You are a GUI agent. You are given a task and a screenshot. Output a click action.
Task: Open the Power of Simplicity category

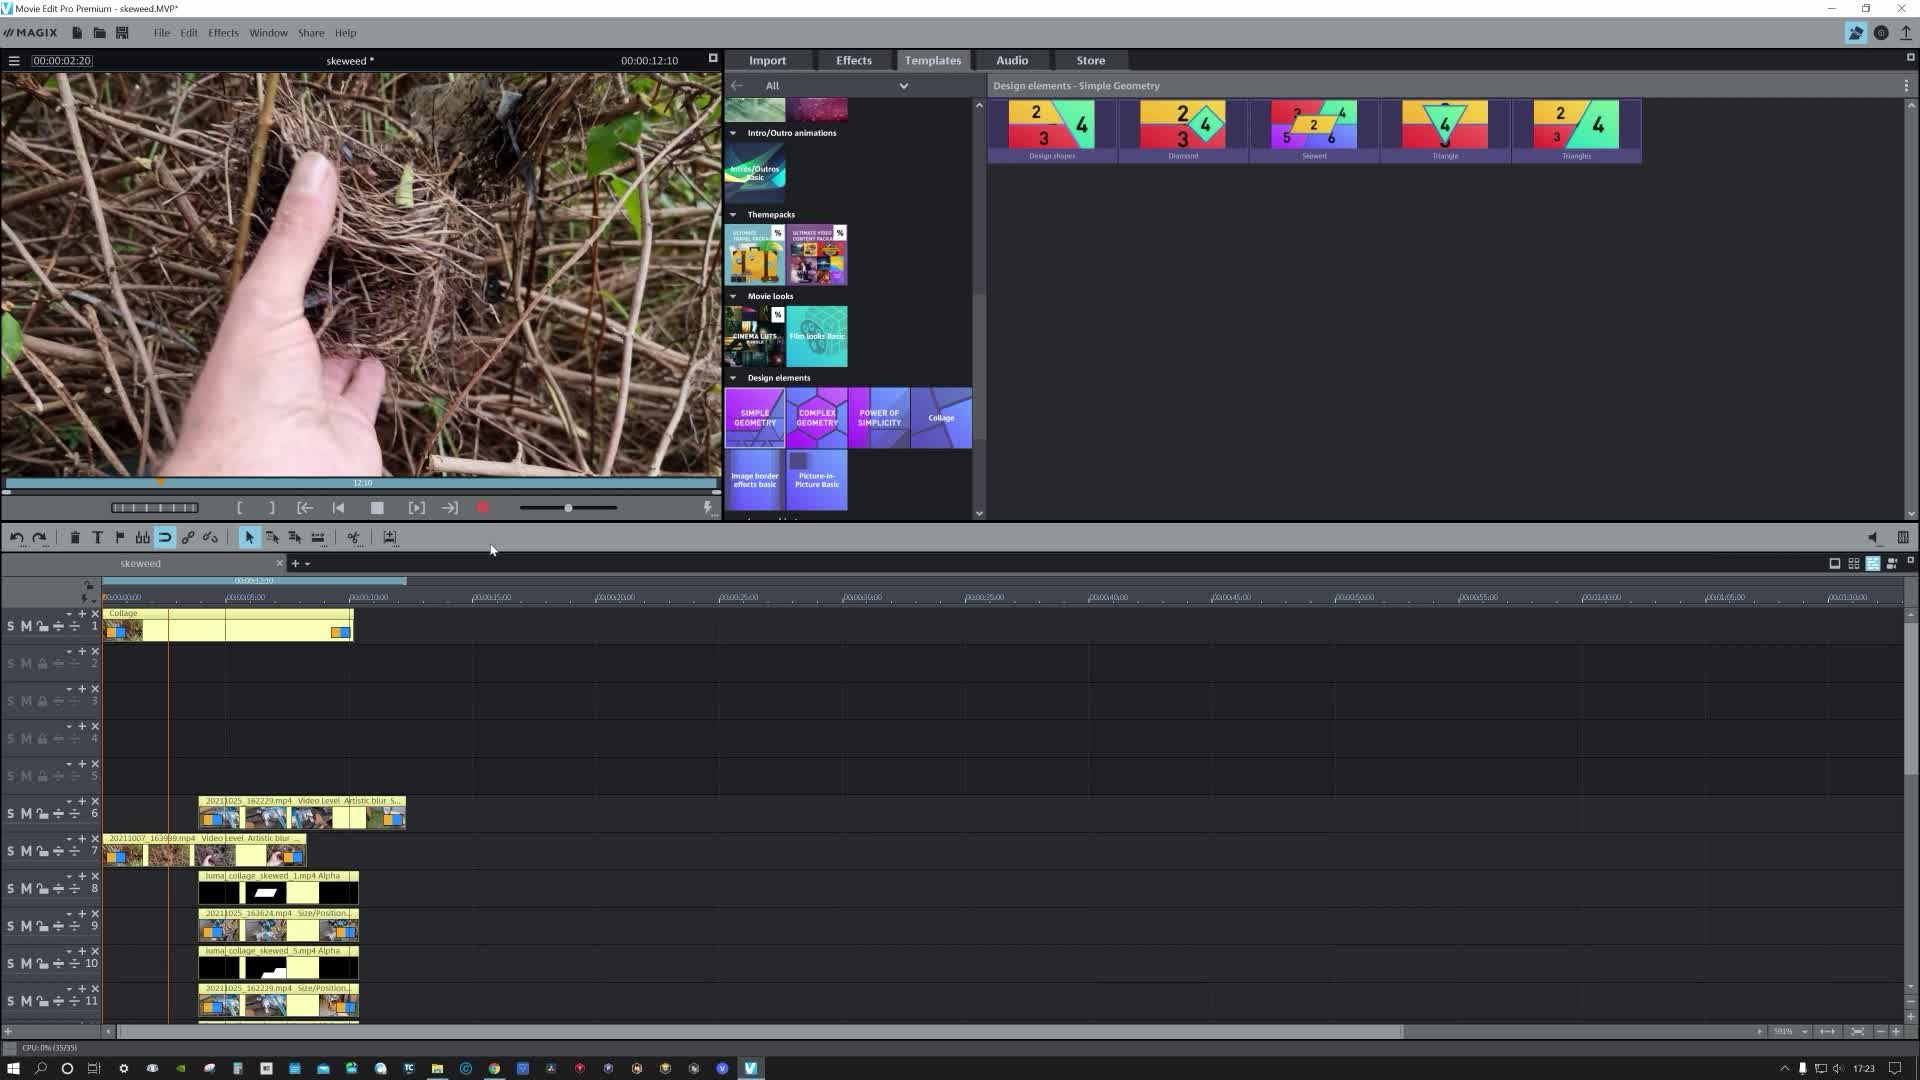tap(879, 418)
